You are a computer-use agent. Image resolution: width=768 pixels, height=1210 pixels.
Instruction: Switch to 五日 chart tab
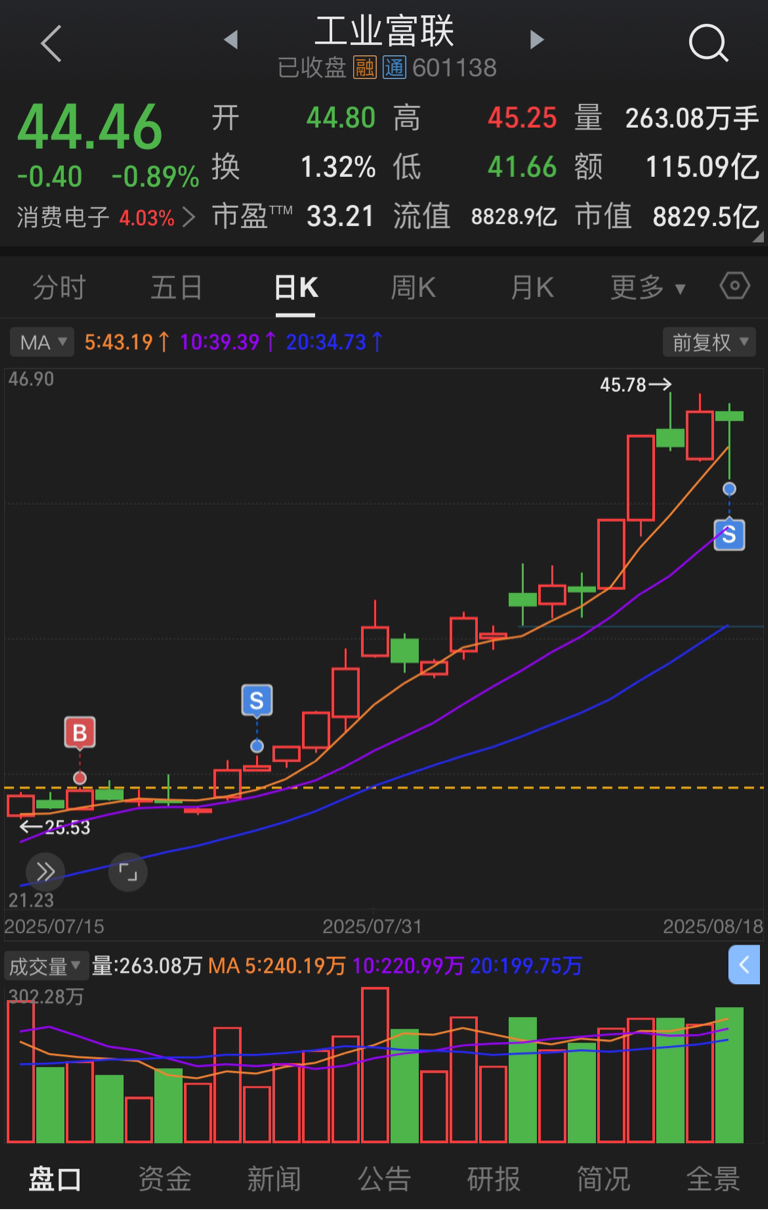point(177,288)
